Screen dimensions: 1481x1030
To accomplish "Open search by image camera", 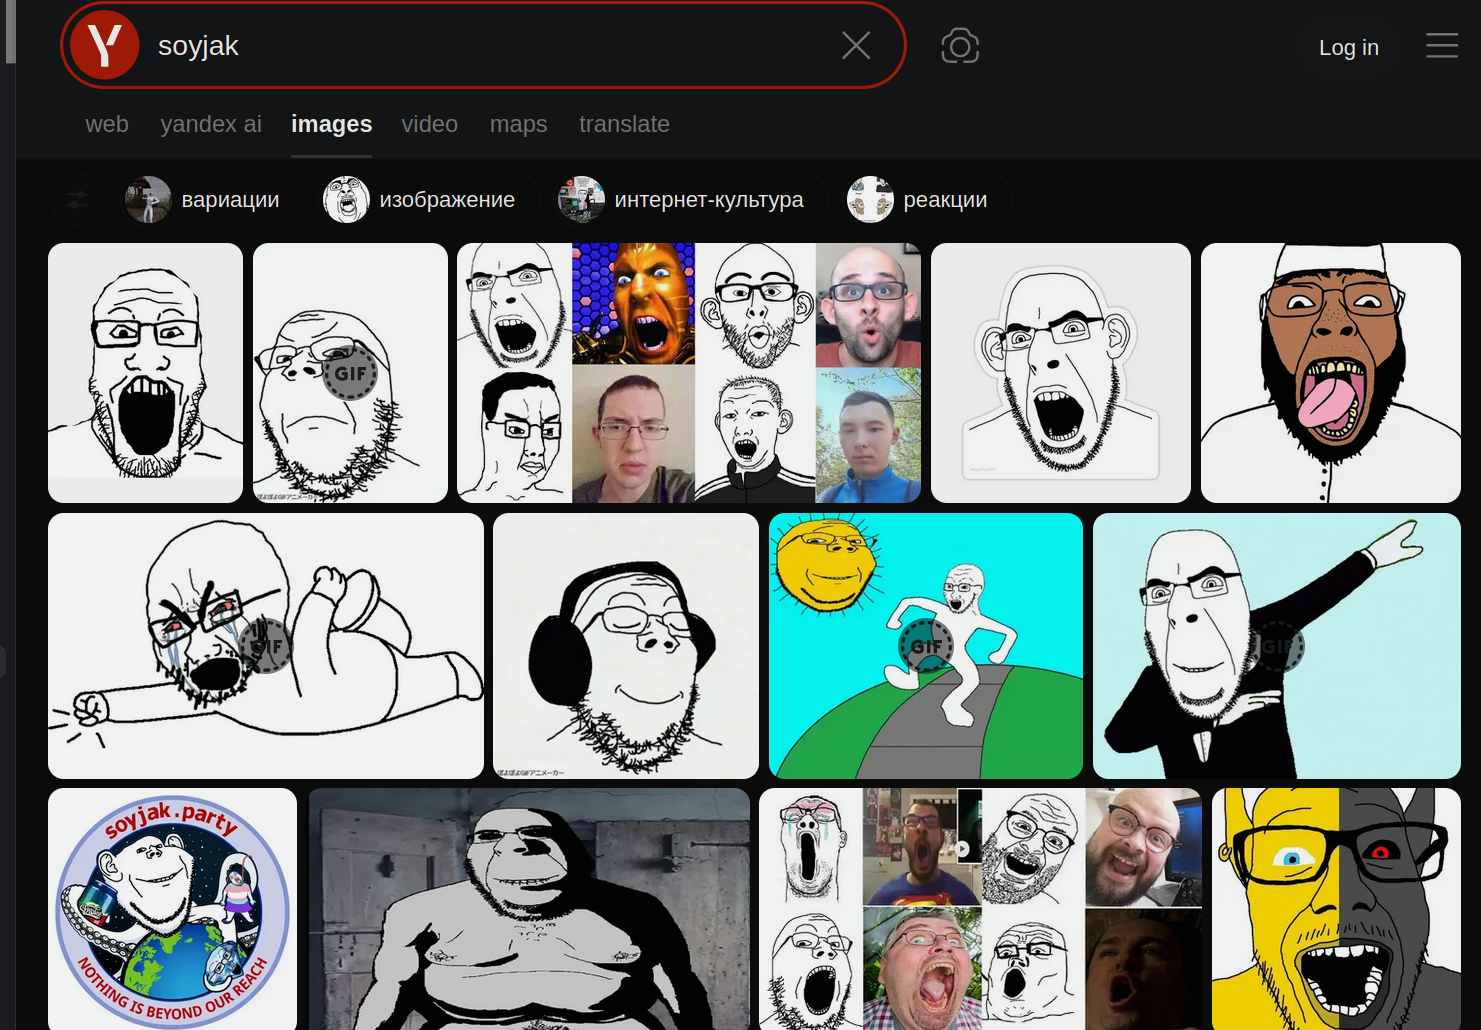I will [x=960, y=46].
